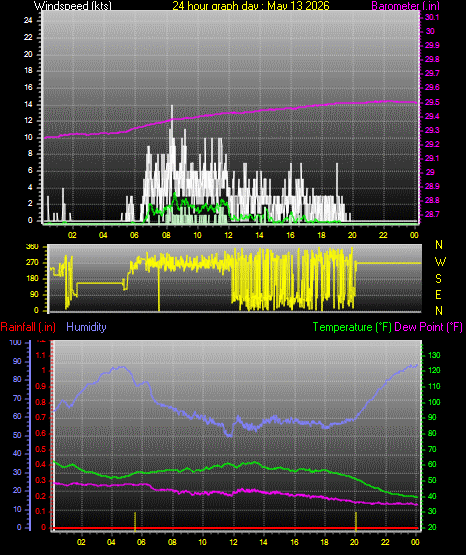Click the "Dew Point (°F)" legend label
The width and height of the screenshot is (466, 555).
(x=428, y=327)
